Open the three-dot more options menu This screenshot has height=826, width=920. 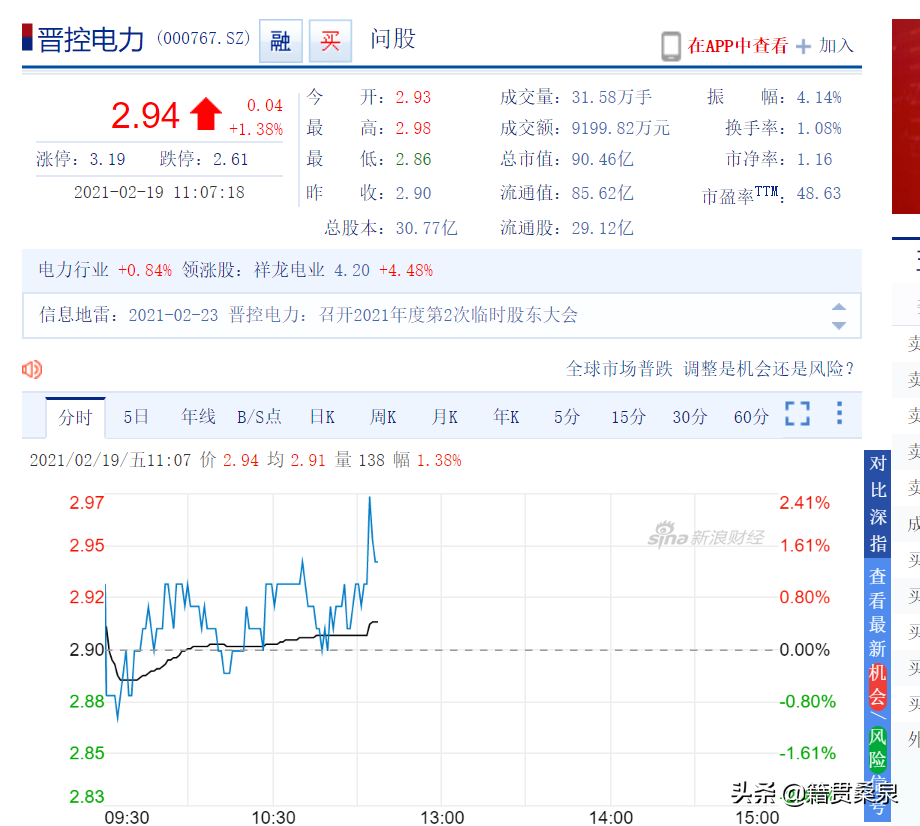840,413
